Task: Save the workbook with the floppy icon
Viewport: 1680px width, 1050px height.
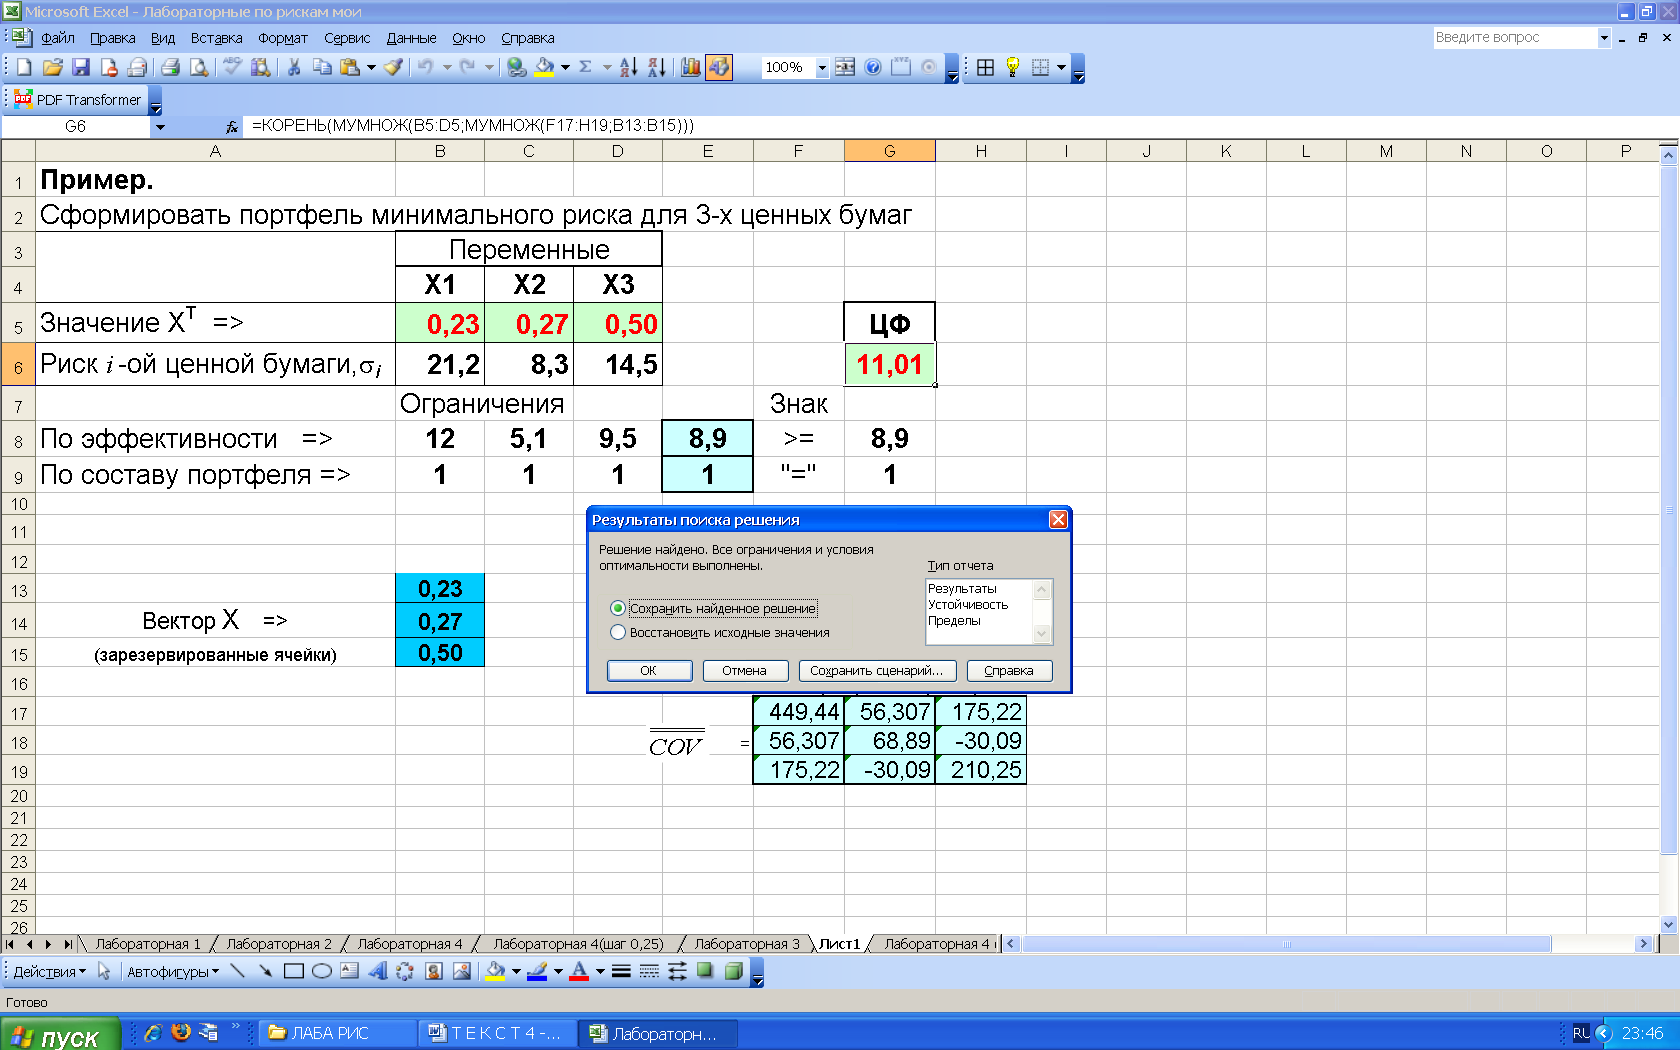Action: [x=81, y=67]
